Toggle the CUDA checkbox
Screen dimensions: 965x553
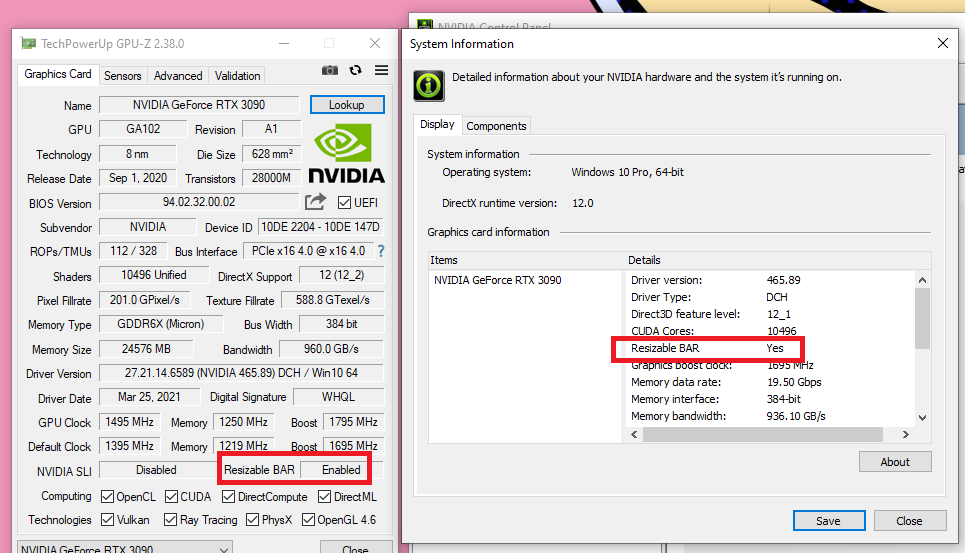[172, 496]
